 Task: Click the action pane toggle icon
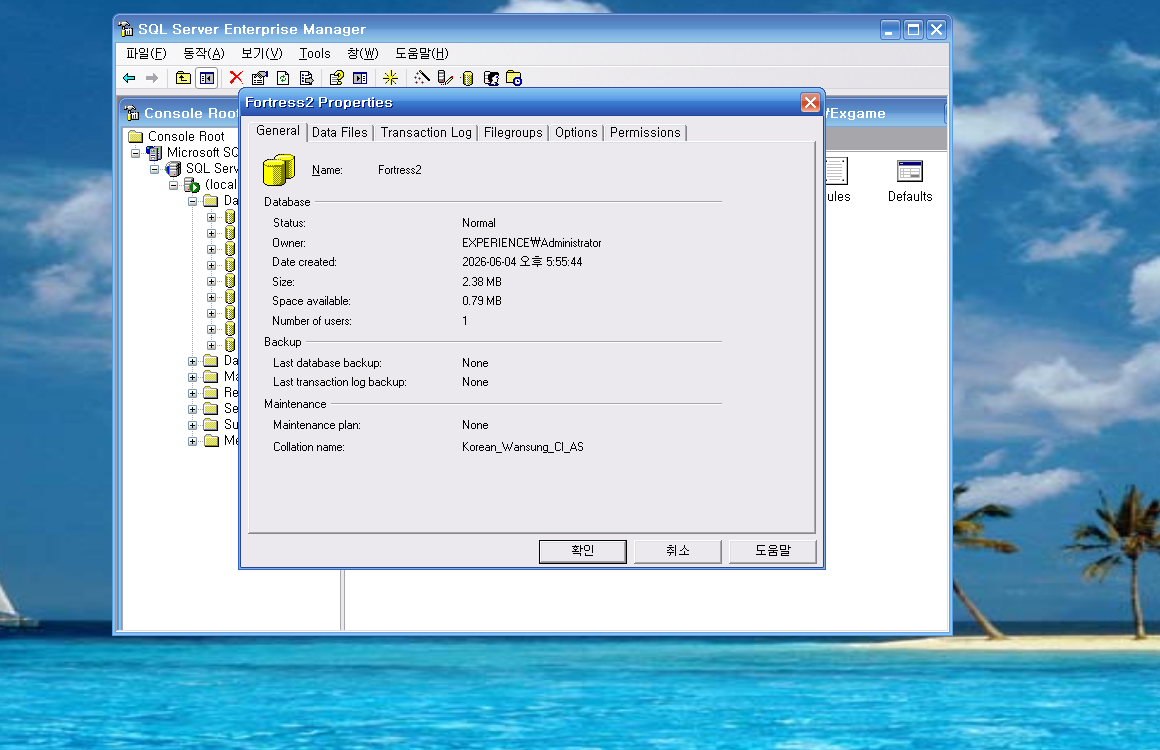pos(360,78)
